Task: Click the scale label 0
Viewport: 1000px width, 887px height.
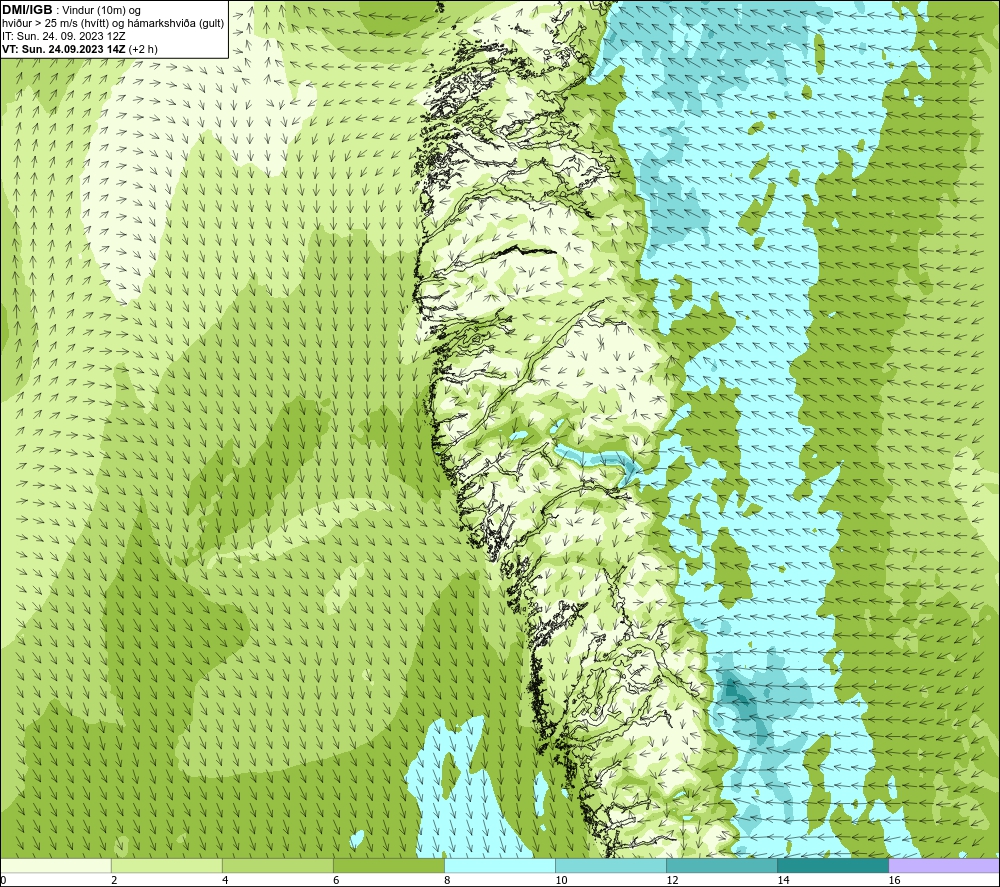Action: click(x=3, y=881)
